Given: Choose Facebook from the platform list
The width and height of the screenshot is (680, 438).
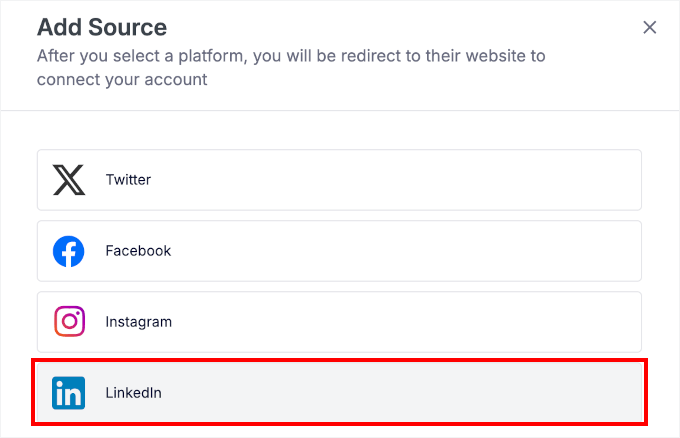Looking at the screenshot, I should 339,251.
